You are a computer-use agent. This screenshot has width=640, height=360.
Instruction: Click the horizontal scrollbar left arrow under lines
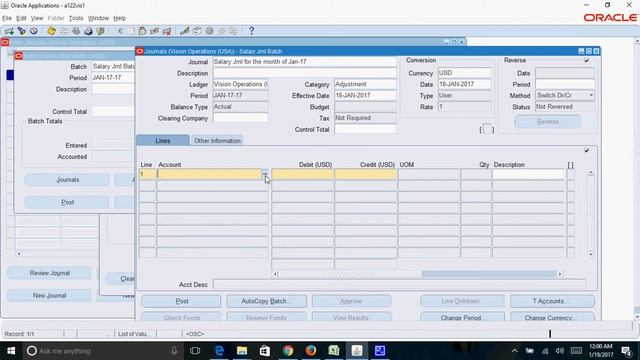coord(276,274)
